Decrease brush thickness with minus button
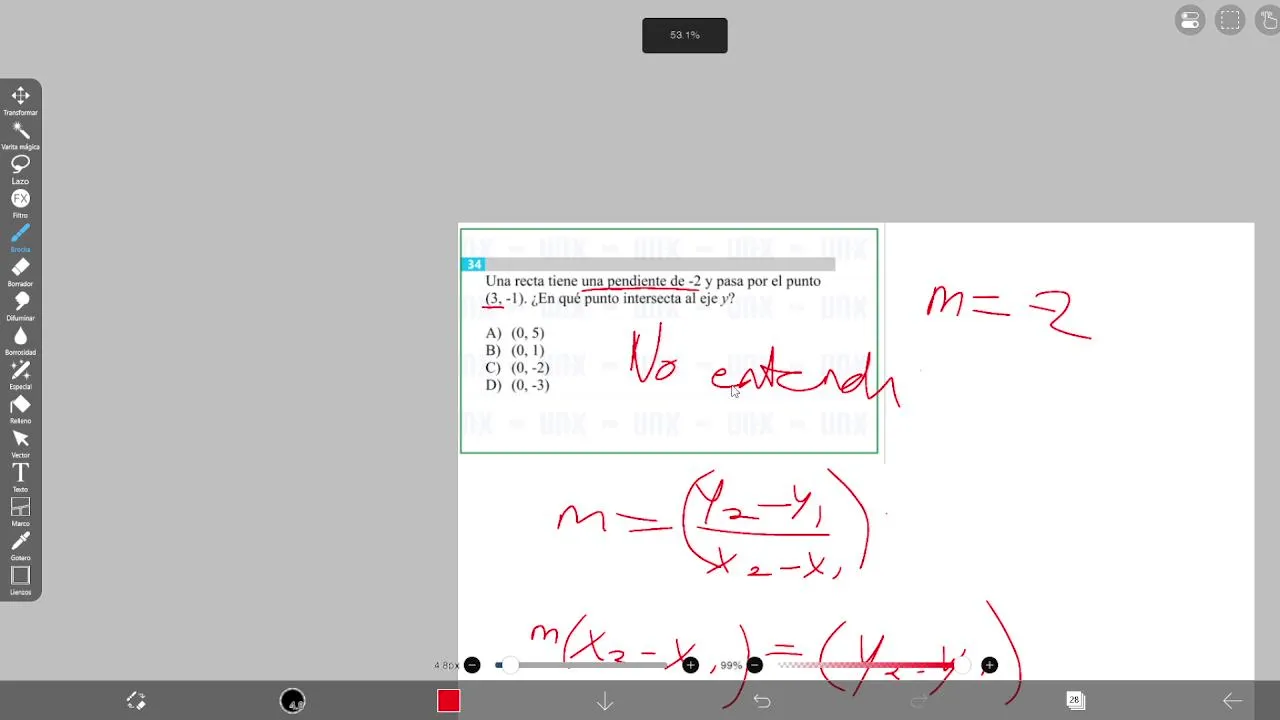 pos(472,665)
